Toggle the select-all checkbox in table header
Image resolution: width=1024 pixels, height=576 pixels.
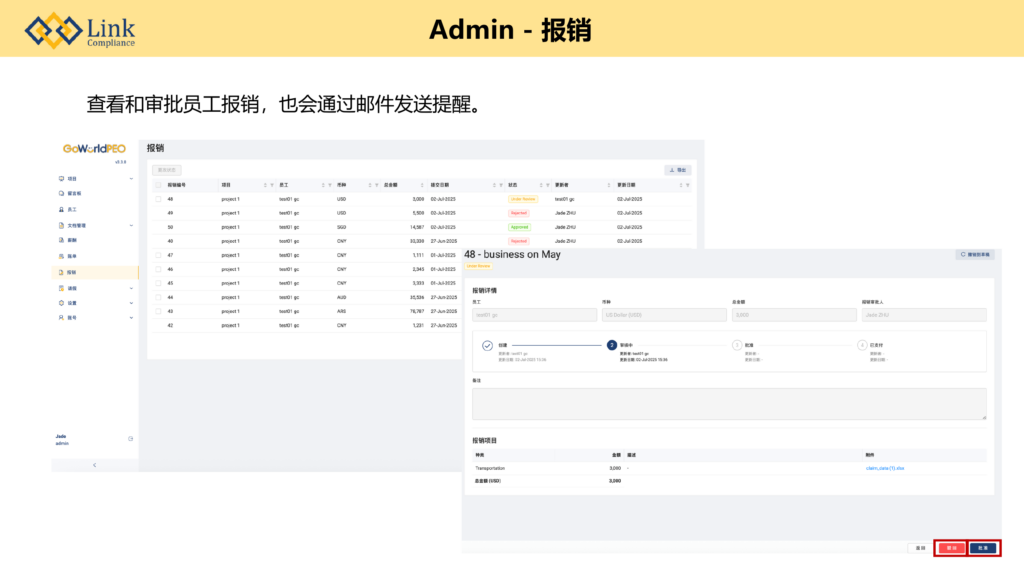click(x=158, y=185)
